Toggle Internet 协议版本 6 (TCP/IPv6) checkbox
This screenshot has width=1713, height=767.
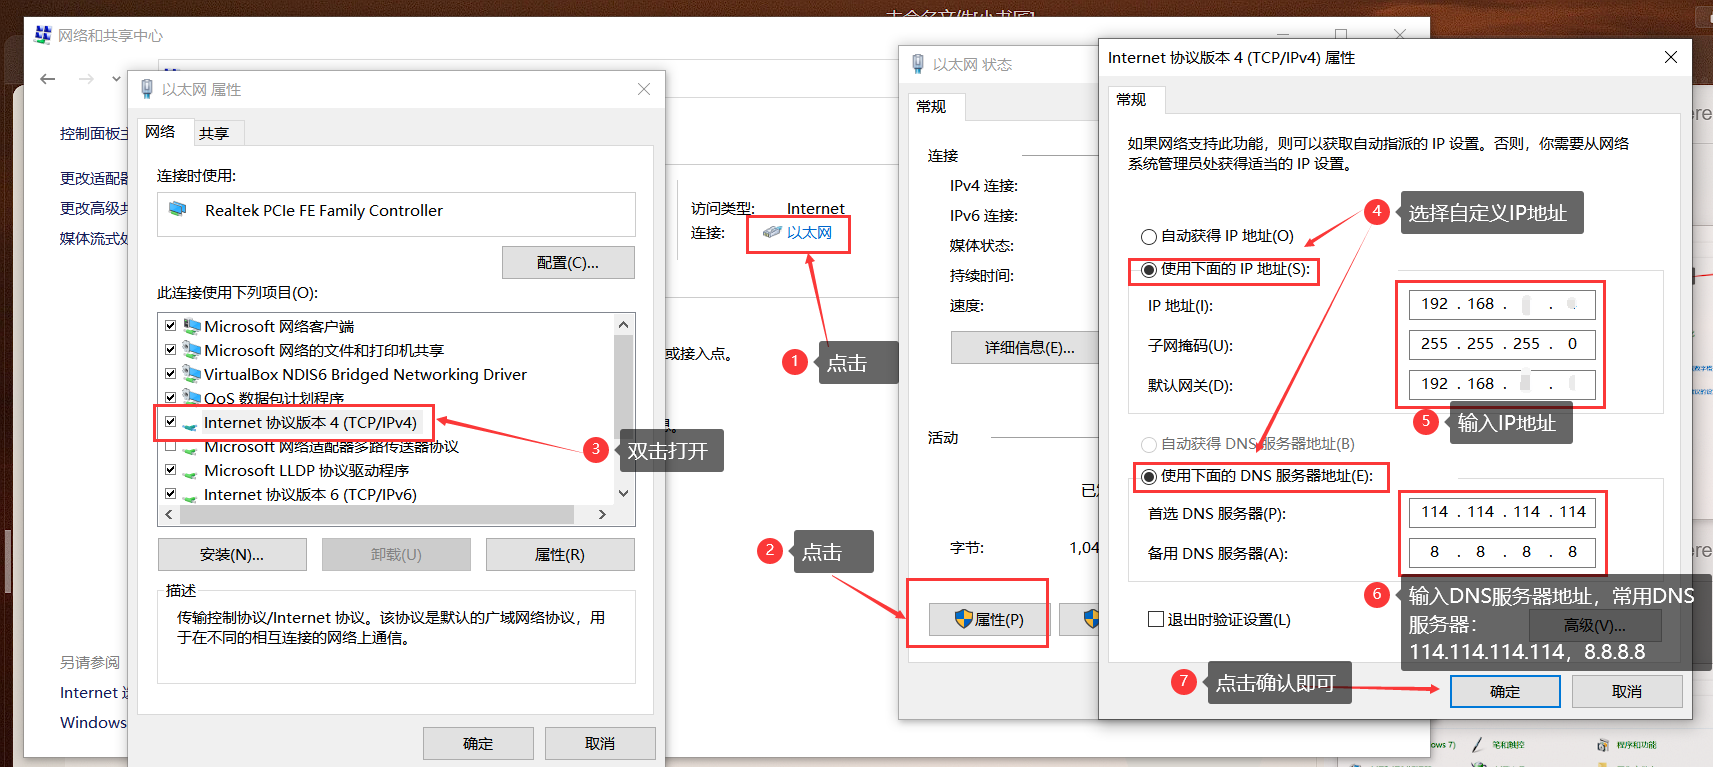pyautogui.click(x=170, y=494)
